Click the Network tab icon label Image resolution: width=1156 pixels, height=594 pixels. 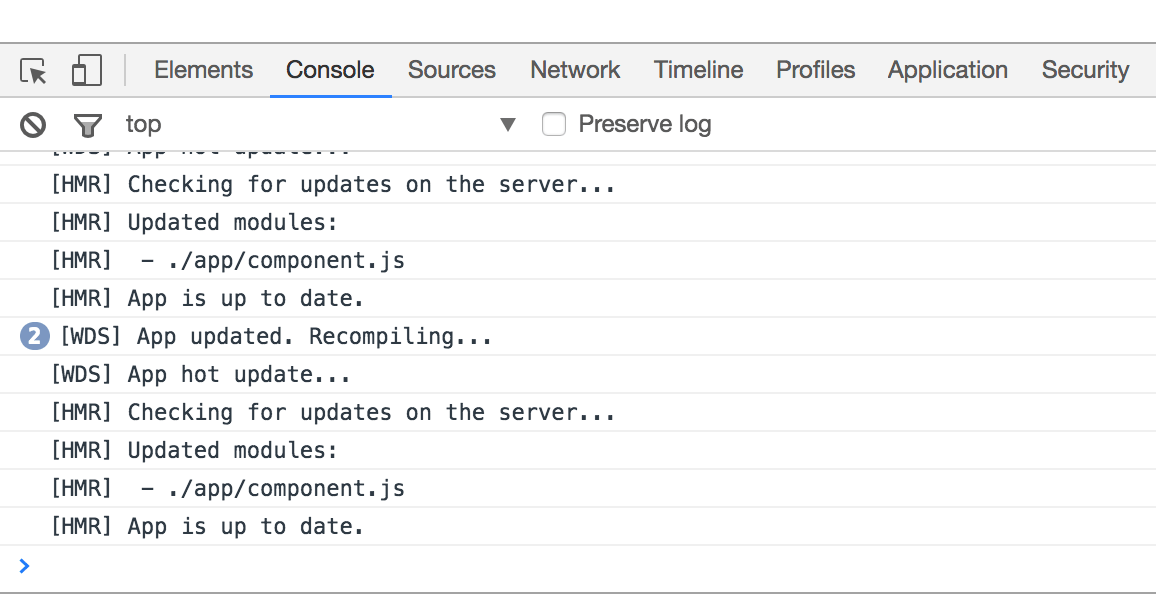pos(575,70)
